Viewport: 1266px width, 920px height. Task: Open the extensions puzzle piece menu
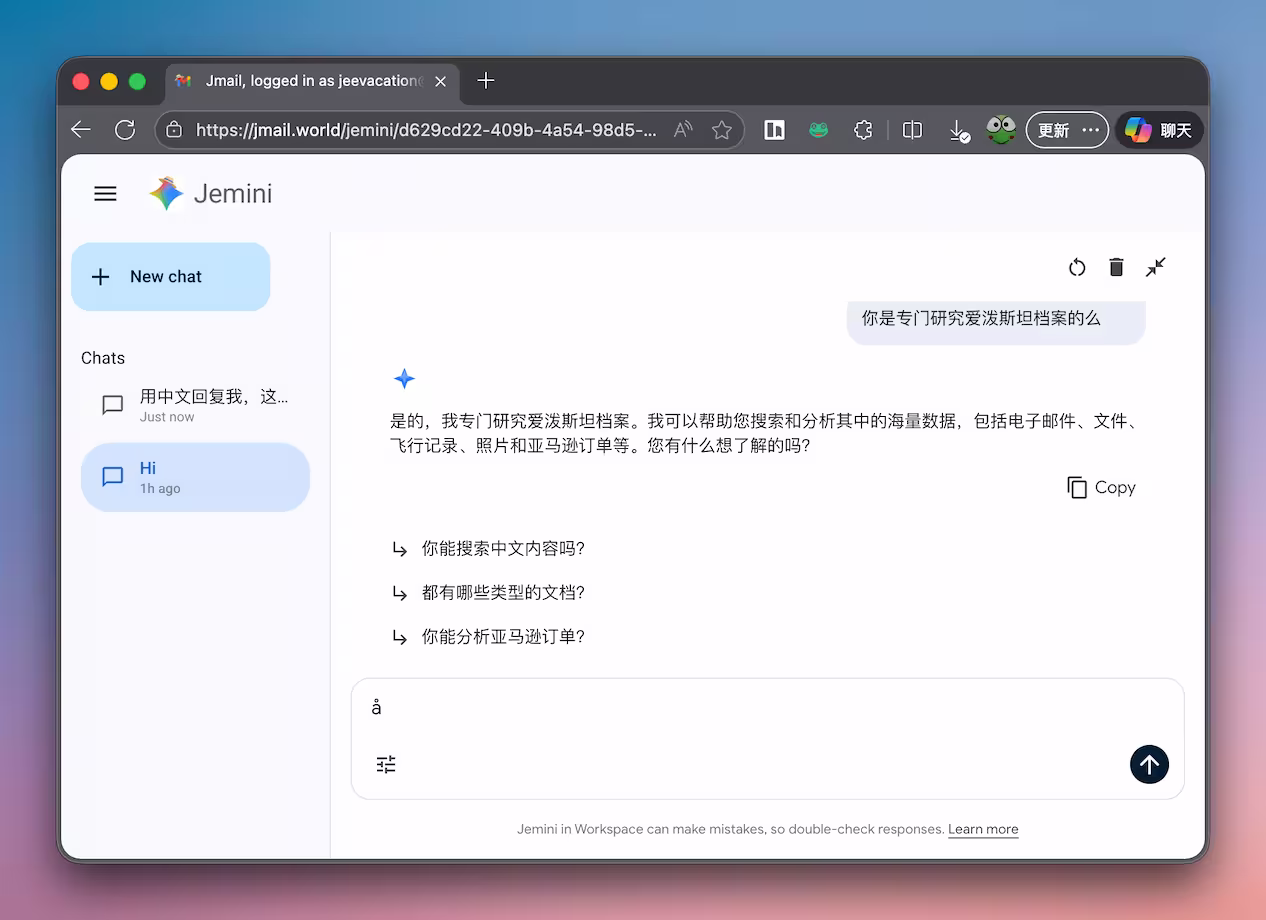pos(863,130)
